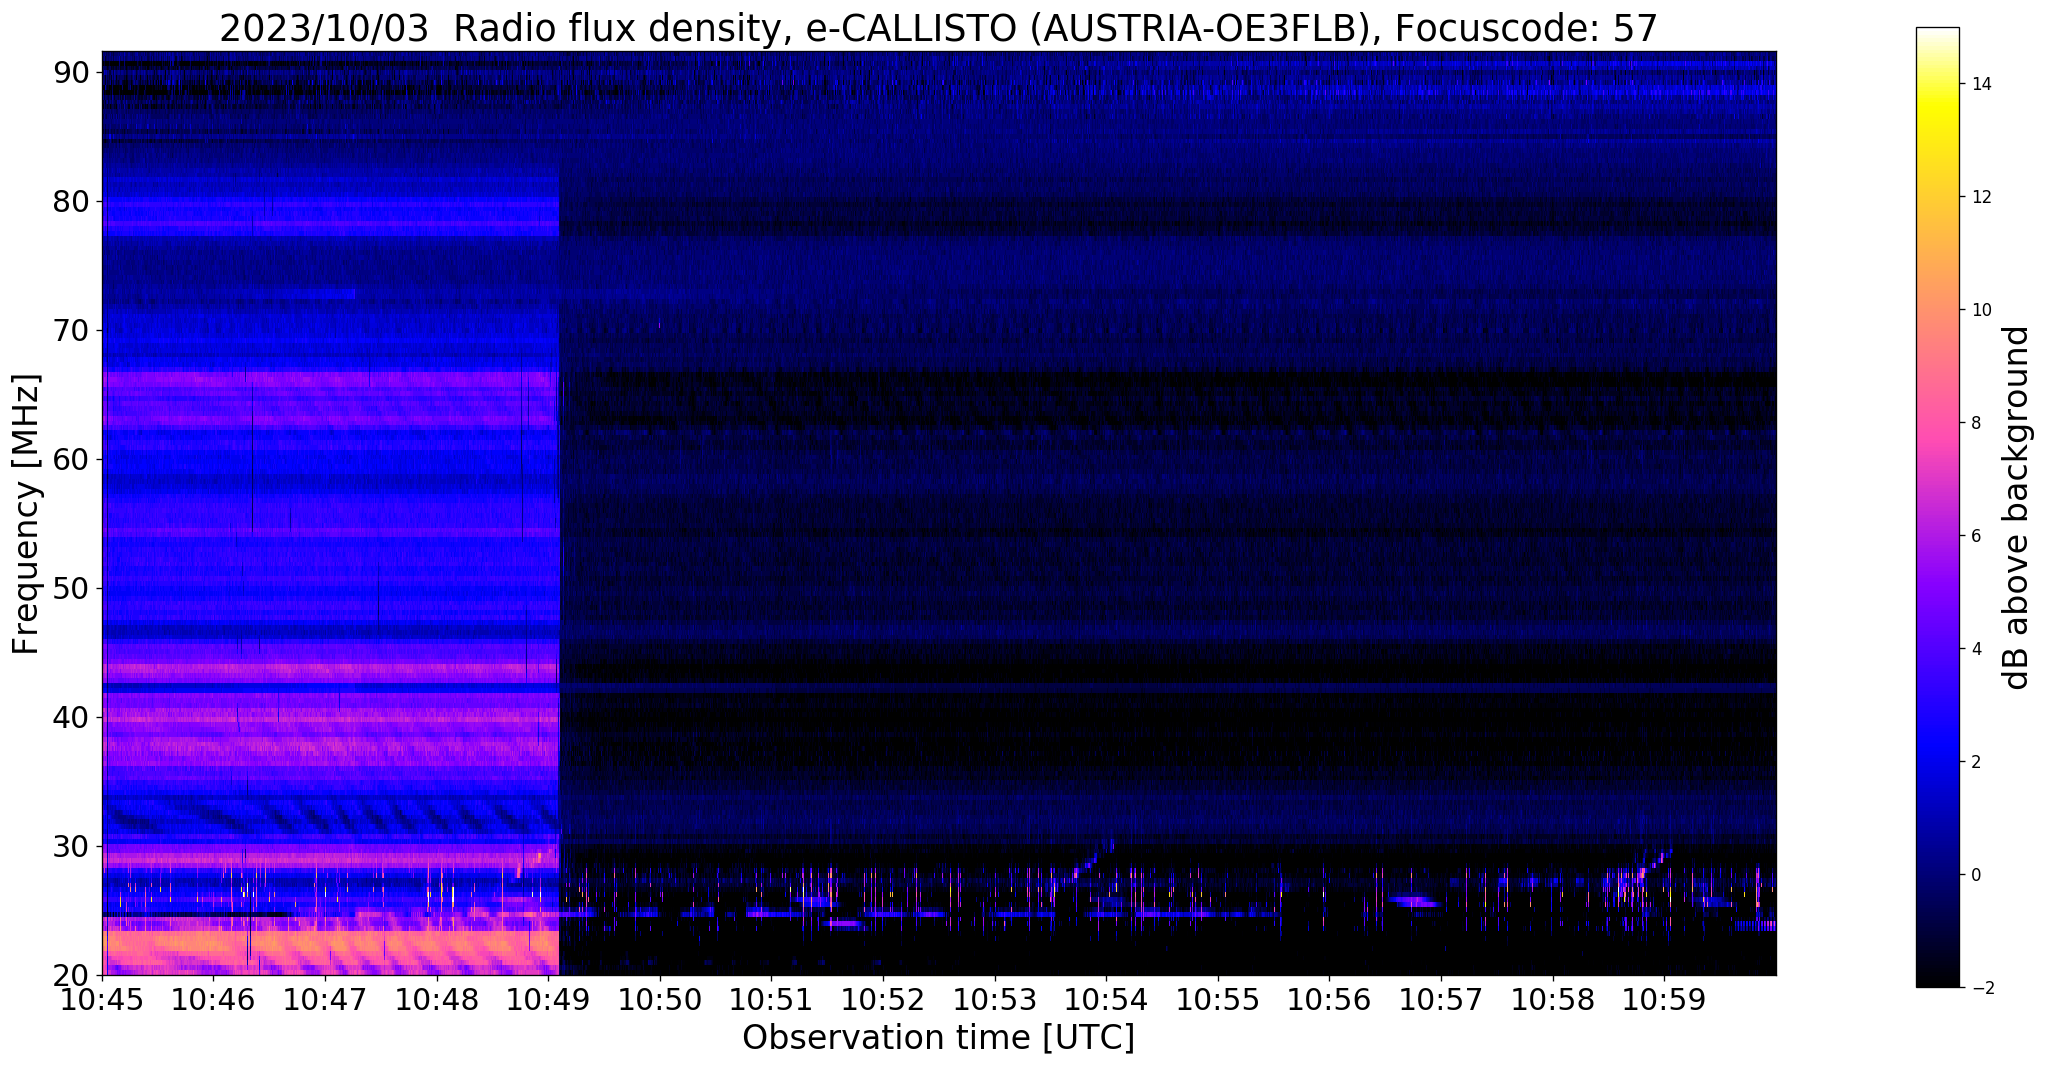
Task: Click the colorbar tick value 12
Action: tap(1980, 197)
